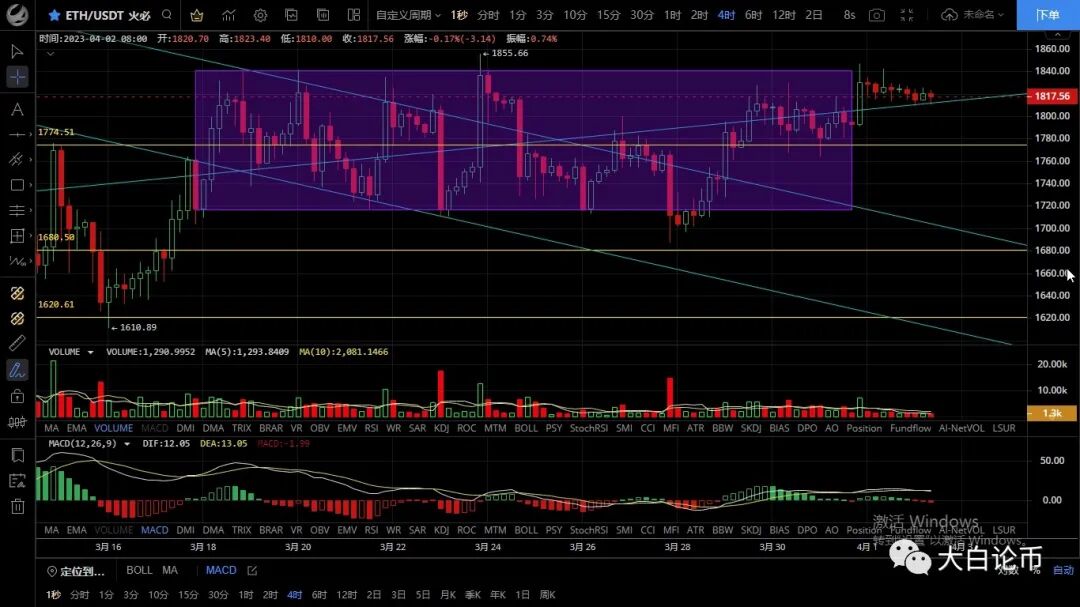The width and height of the screenshot is (1080, 607).
Task: Expand the 未命名 layout name dropdown
Action: coord(984,14)
